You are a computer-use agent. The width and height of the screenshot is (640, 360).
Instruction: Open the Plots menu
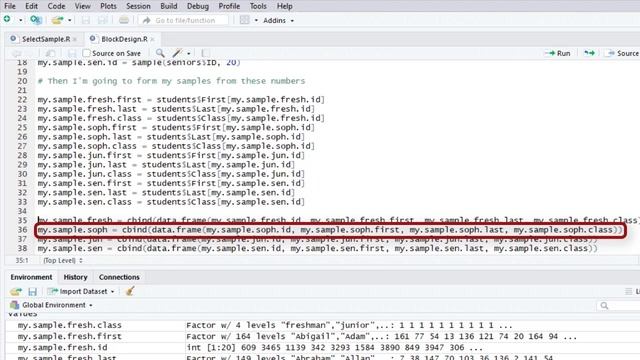point(108,6)
